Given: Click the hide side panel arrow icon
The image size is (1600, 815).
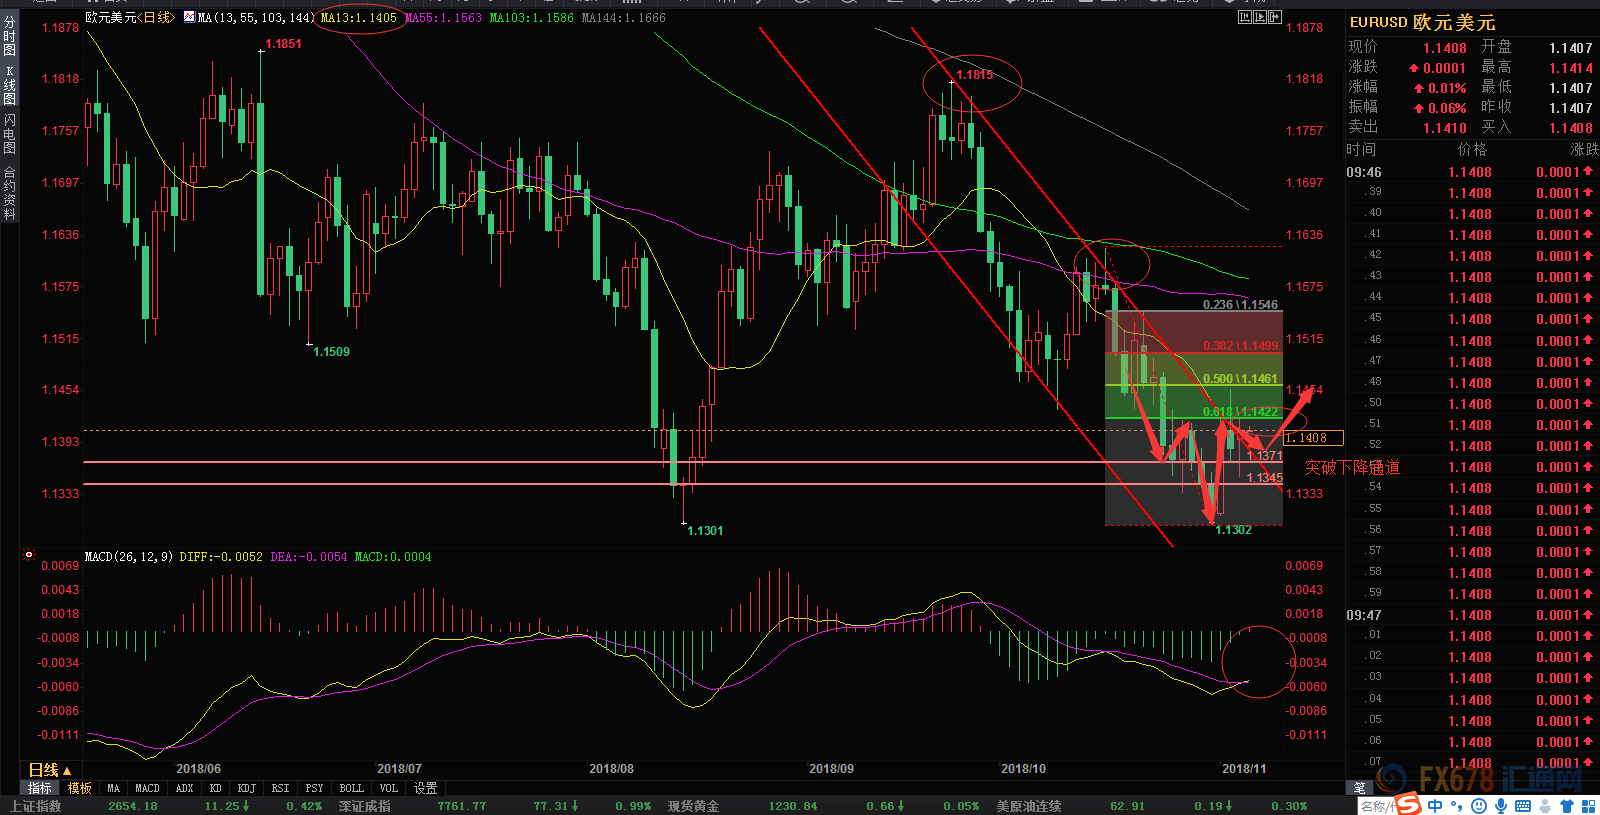Looking at the screenshot, I should pyautogui.click(x=1275, y=17).
